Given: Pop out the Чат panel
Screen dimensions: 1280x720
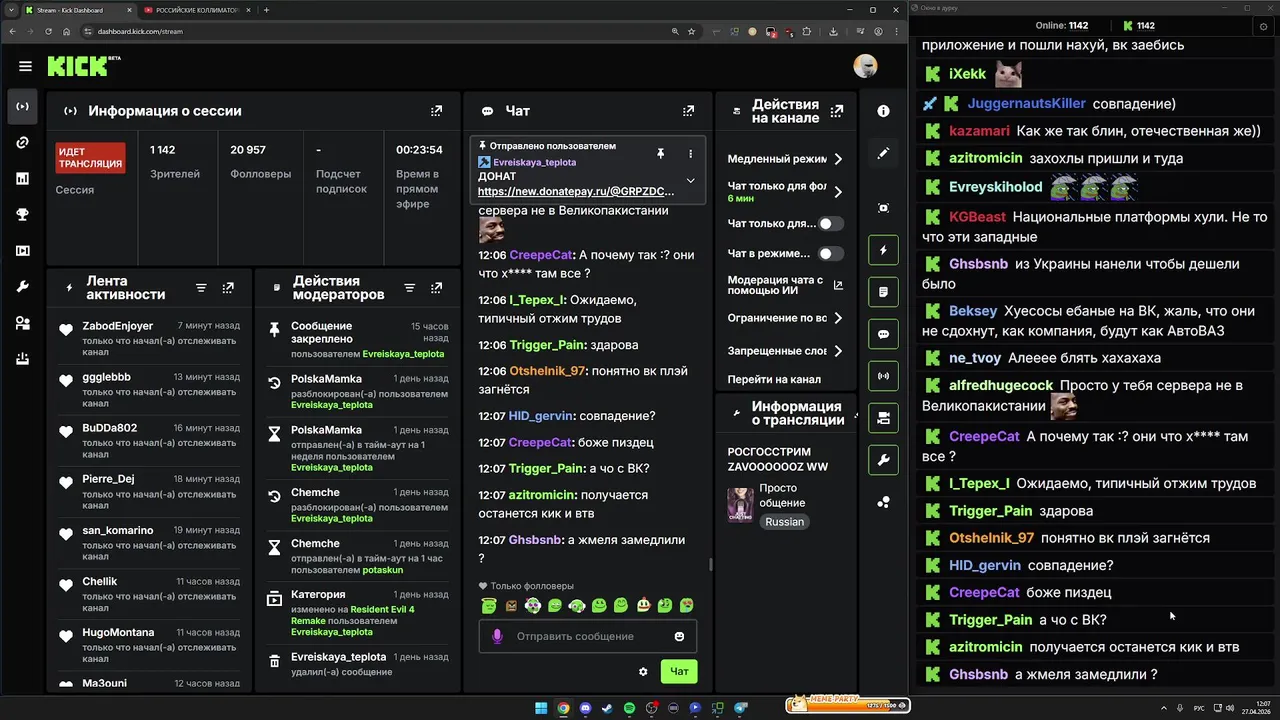Looking at the screenshot, I should pyautogui.click(x=688, y=111).
